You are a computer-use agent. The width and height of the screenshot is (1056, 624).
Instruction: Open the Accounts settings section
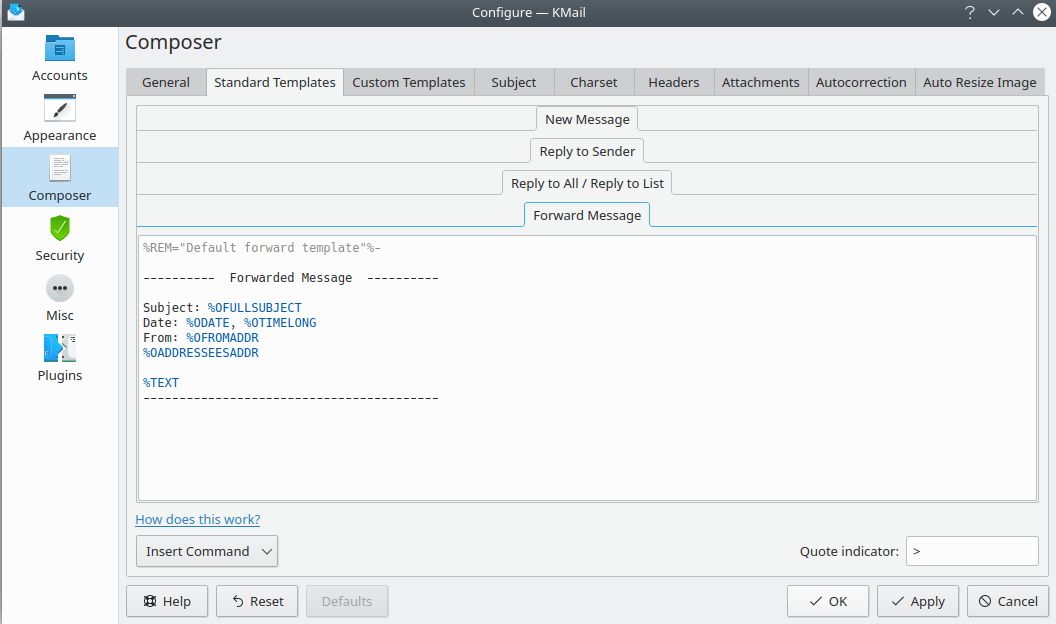[x=60, y=59]
